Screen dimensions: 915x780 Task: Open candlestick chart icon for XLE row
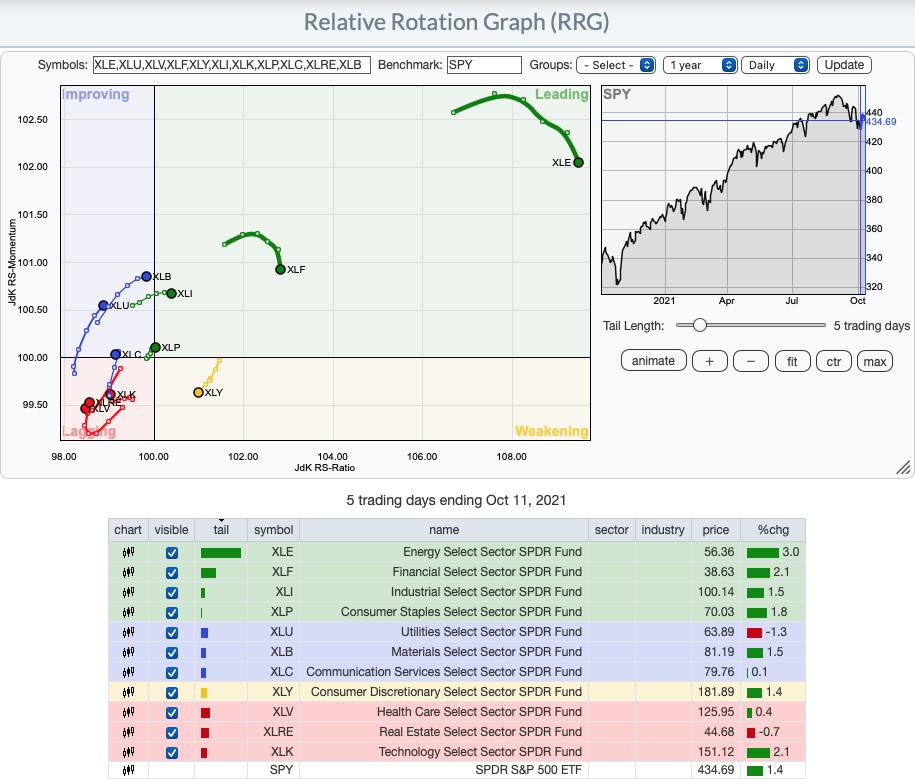click(128, 552)
